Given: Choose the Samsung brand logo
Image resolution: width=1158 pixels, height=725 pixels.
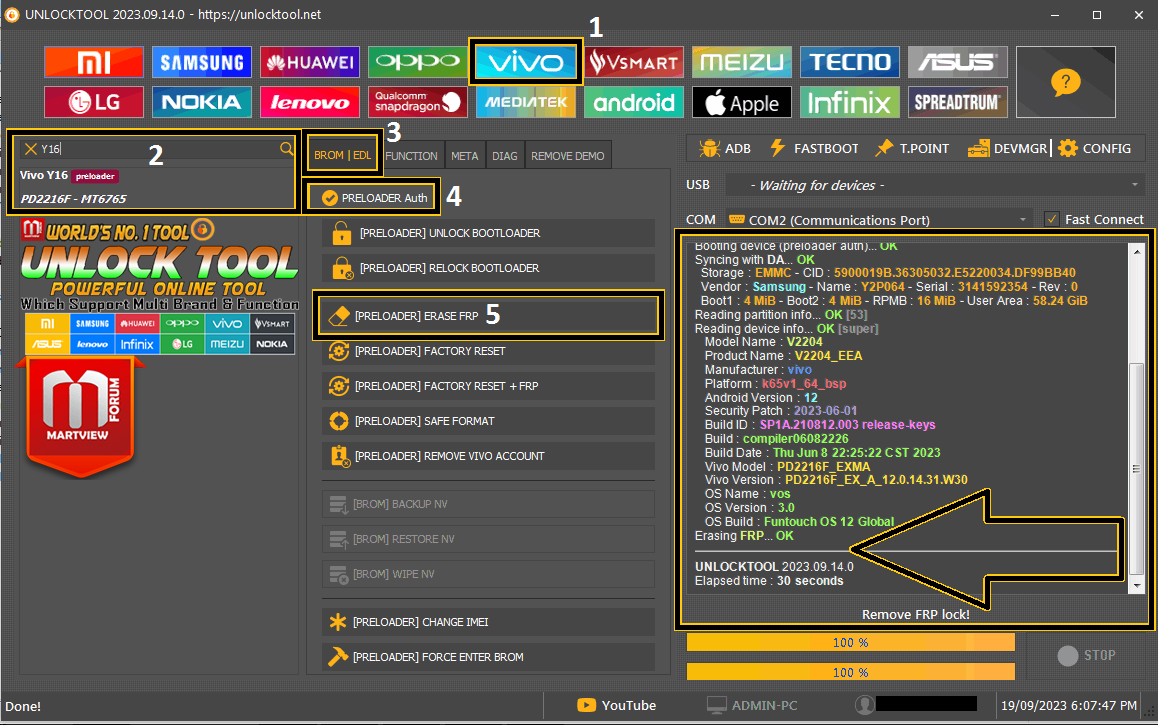Looking at the screenshot, I should [201, 62].
